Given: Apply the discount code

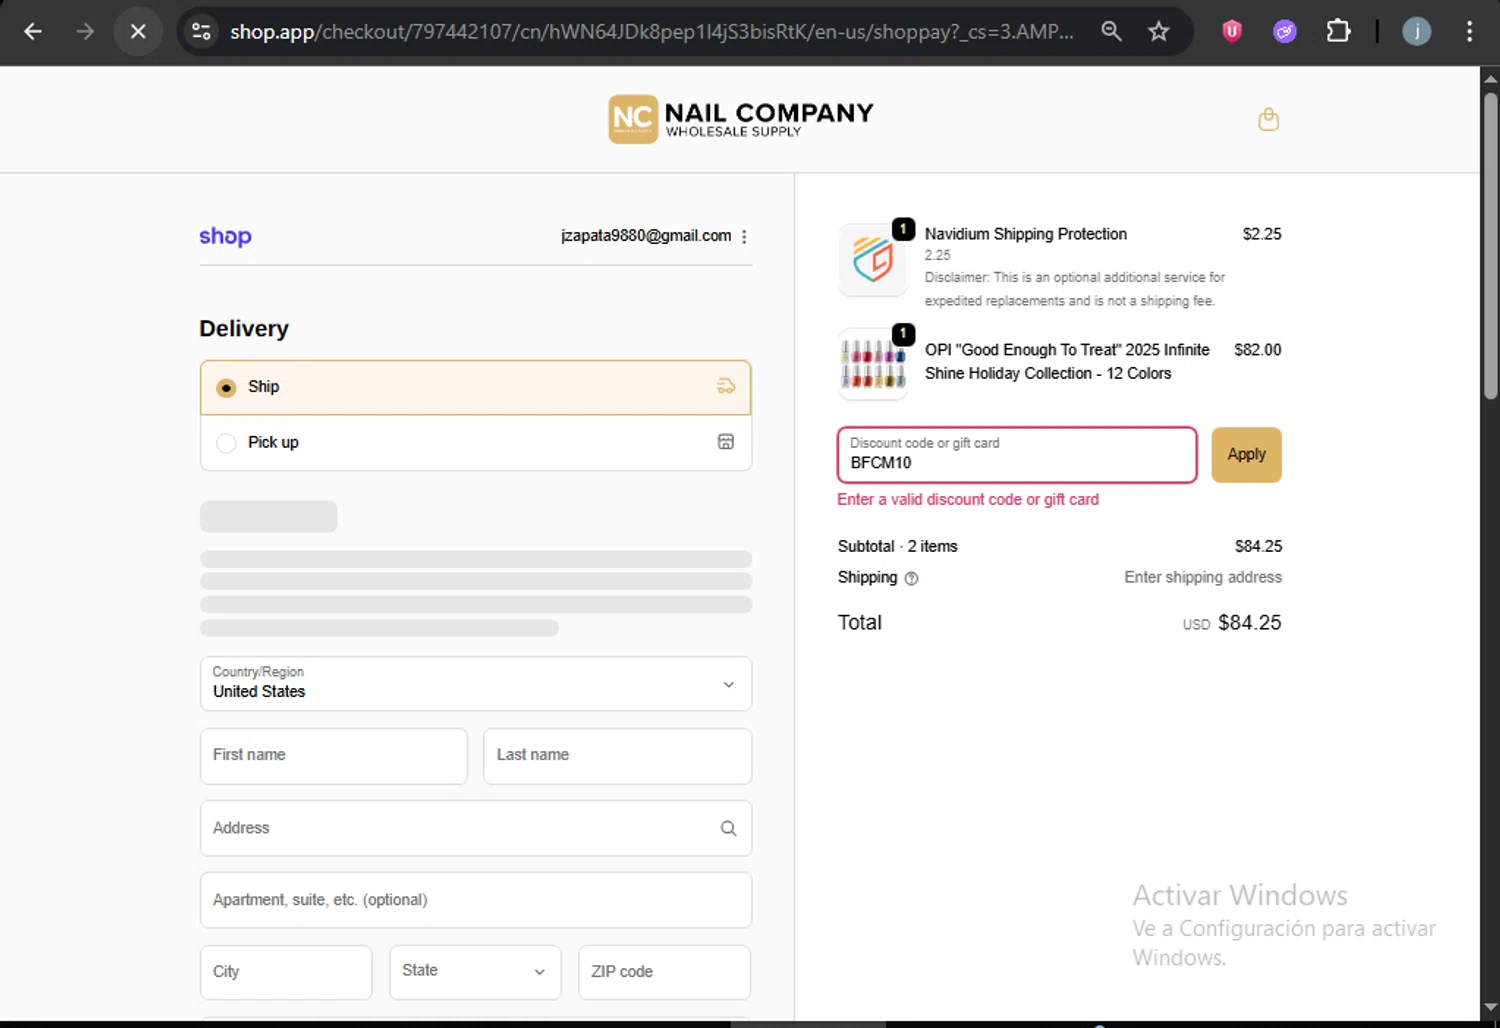Looking at the screenshot, I should click(1246, 454).
